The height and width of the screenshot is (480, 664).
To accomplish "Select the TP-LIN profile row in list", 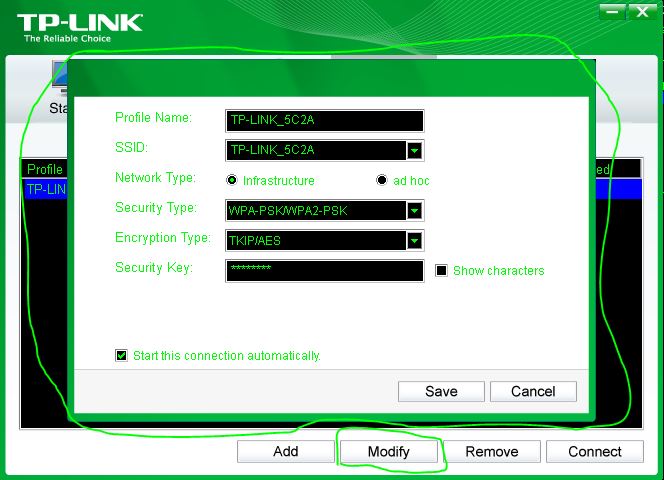I will (x=44, y=189).
